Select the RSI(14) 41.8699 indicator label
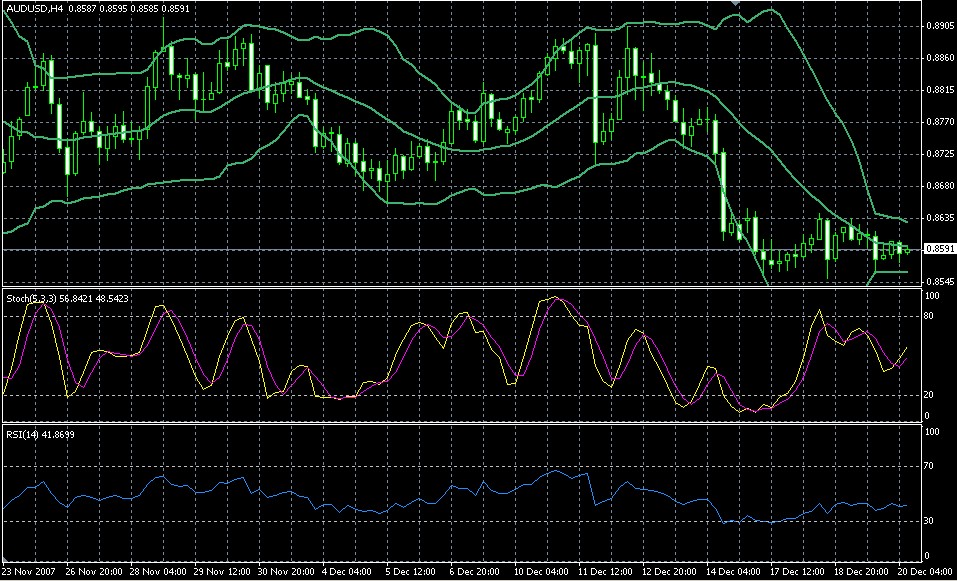The image size is (957, 581). pos(40,435)
